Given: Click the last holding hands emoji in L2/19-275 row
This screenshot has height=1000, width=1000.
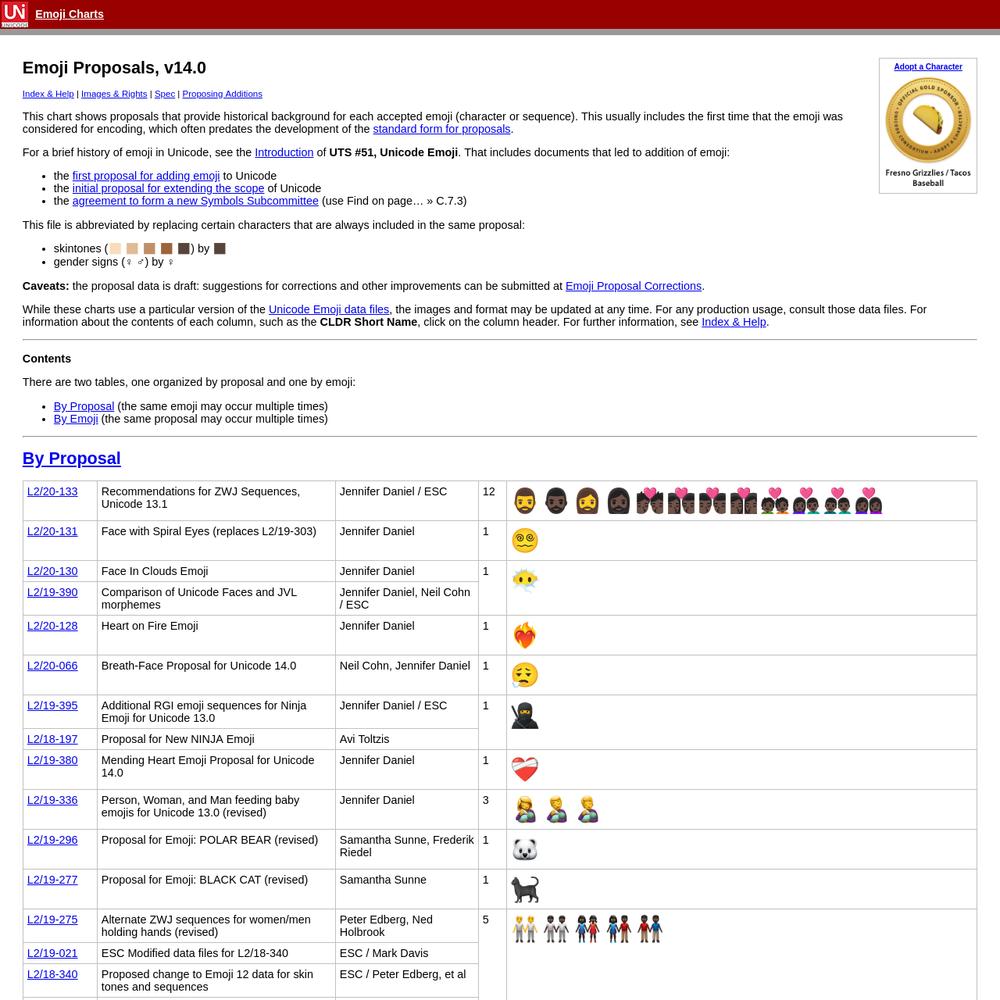Looking at the screenshot, I should click(651, 929).
